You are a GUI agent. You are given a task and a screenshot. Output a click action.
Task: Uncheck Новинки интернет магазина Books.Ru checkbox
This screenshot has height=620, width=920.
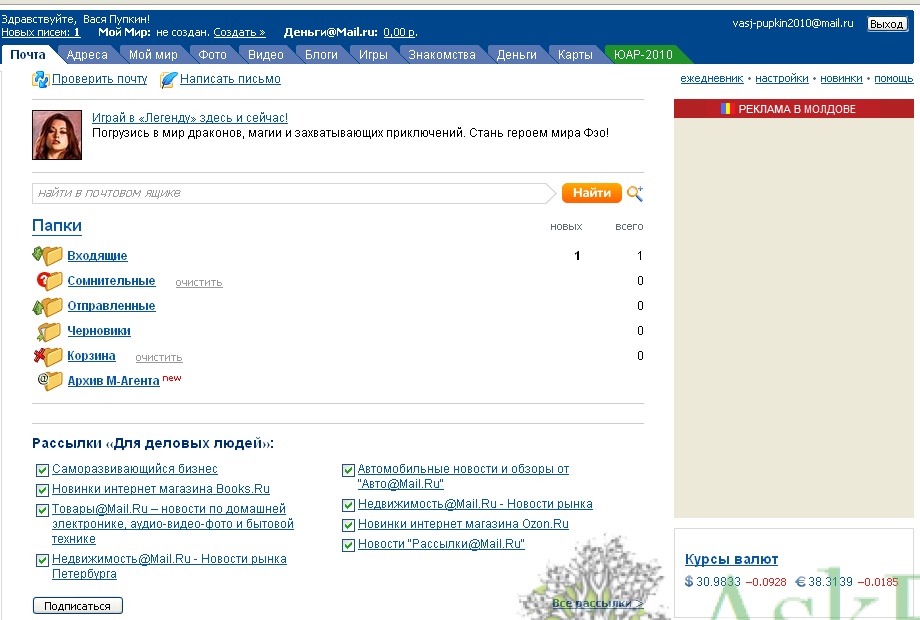tap(42, 490)
